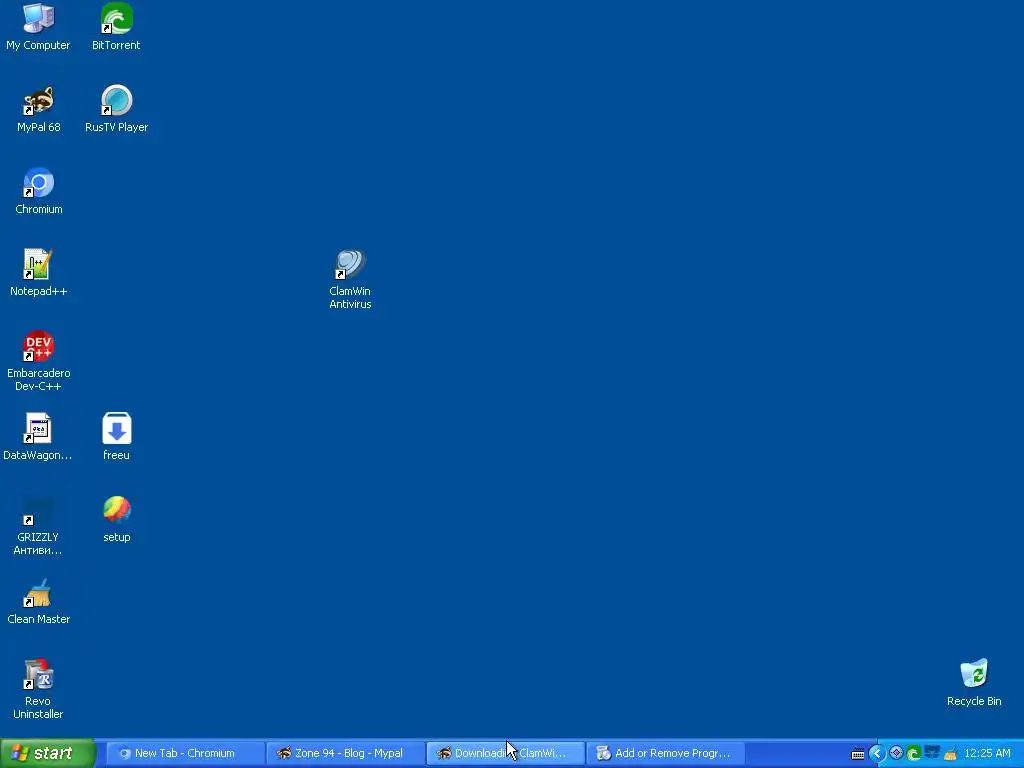This screenshot has height=768, width=1024.
Task: Select the DataWagon desktop shortcut
Action: [x=38, y=437]
